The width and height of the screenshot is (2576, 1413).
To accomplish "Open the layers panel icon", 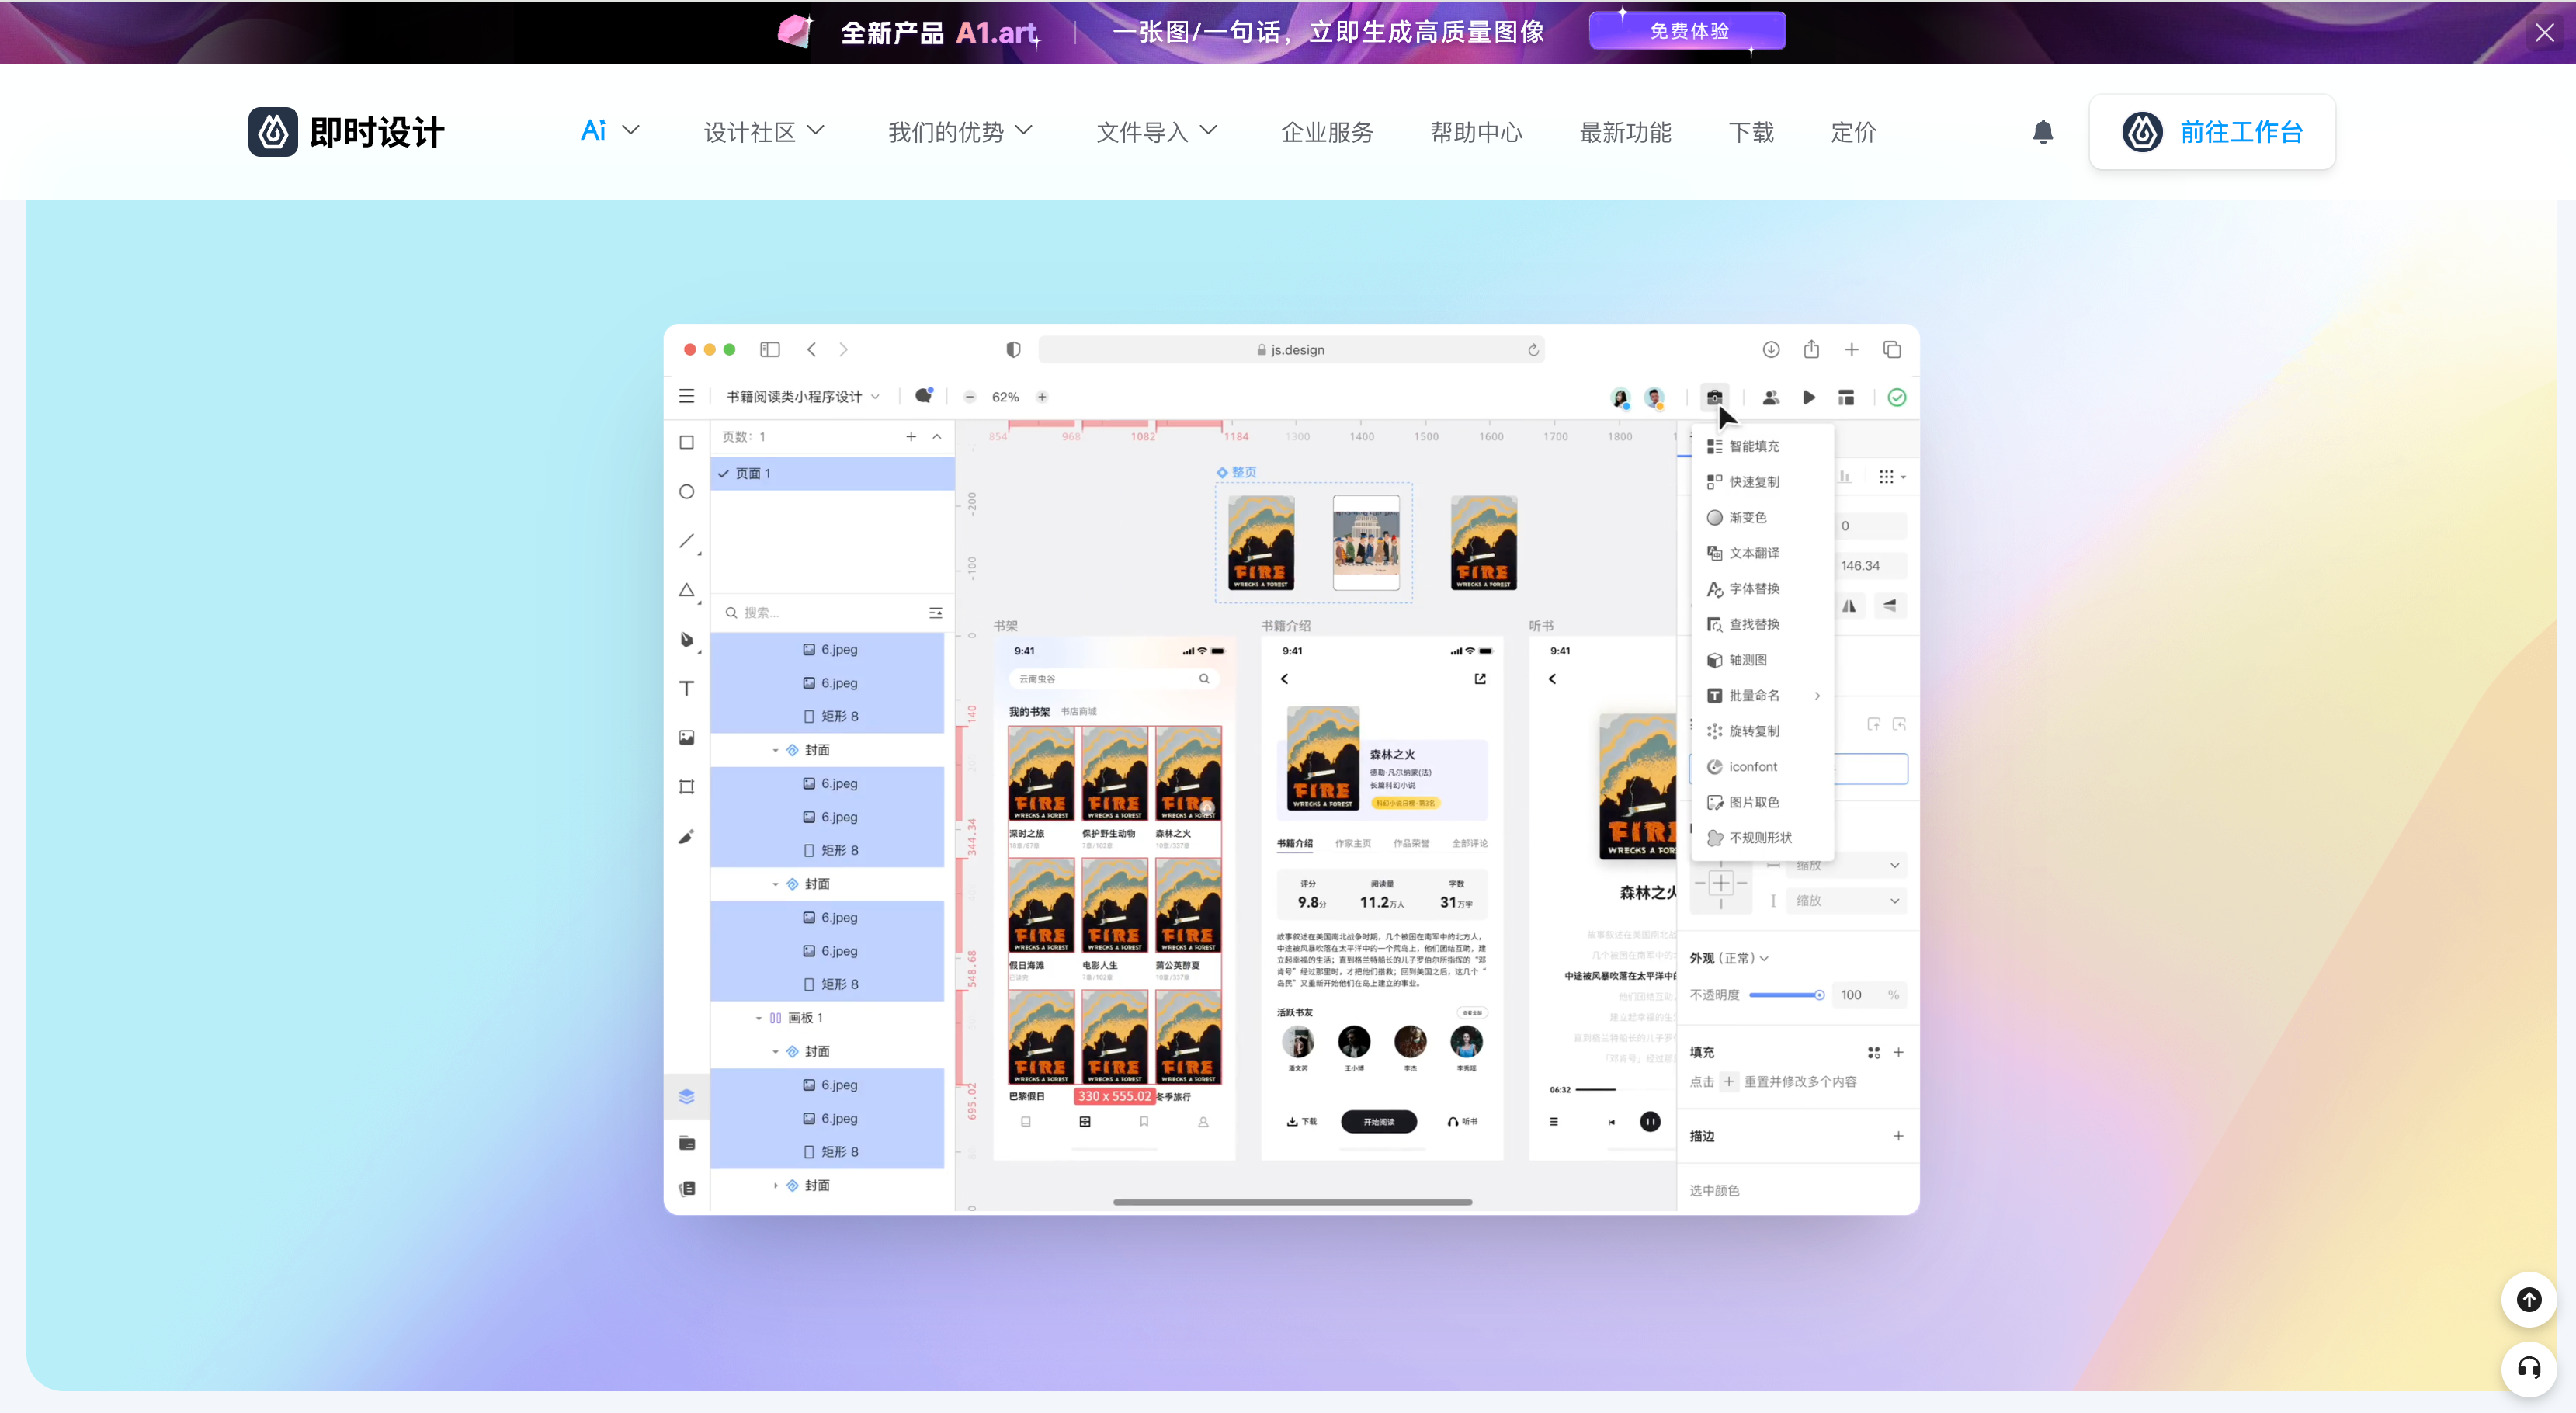I will [x=687, y=1096].
